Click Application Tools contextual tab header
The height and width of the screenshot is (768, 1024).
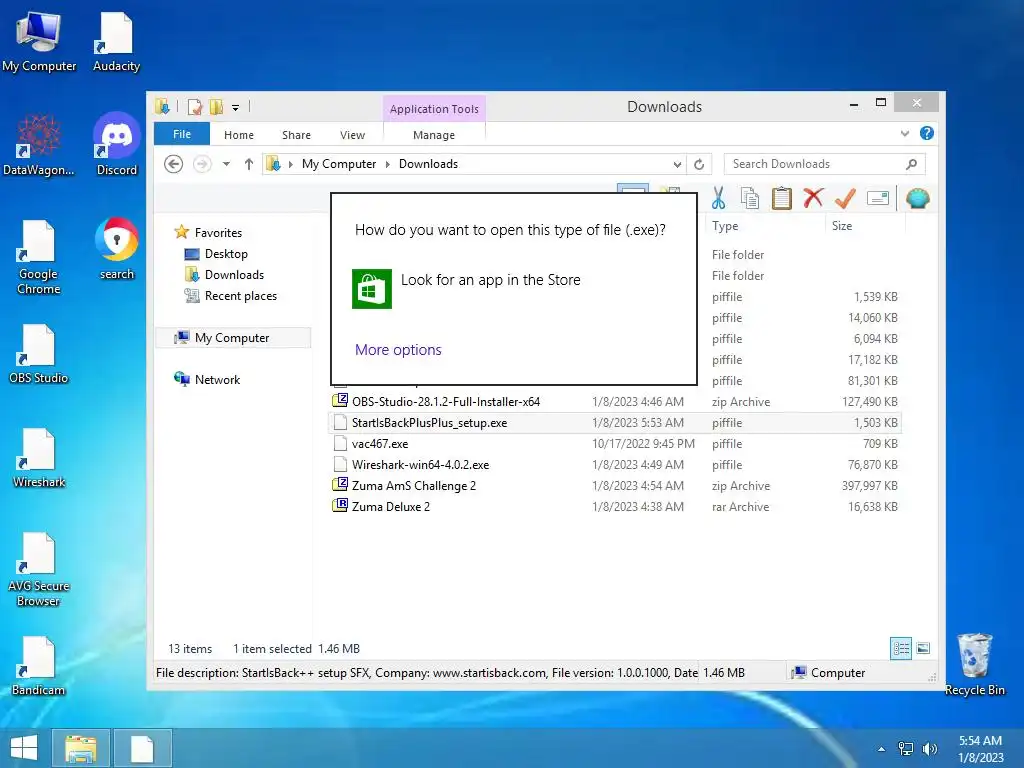434,108
